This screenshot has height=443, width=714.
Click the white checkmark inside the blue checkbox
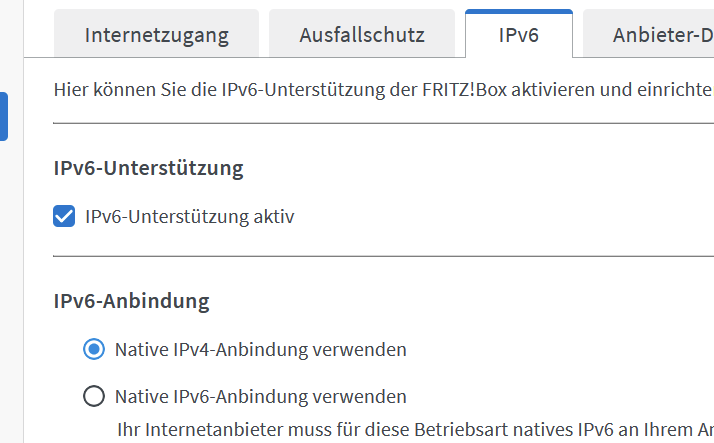64,216
